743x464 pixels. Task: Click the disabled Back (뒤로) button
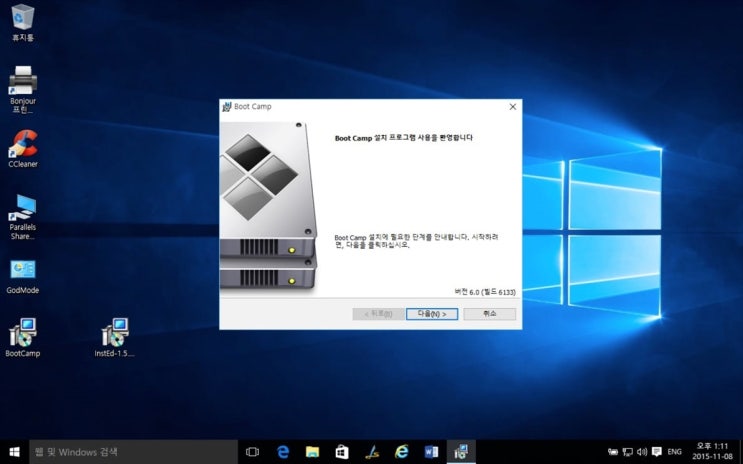pyautogui.click(x=378, y=314)
